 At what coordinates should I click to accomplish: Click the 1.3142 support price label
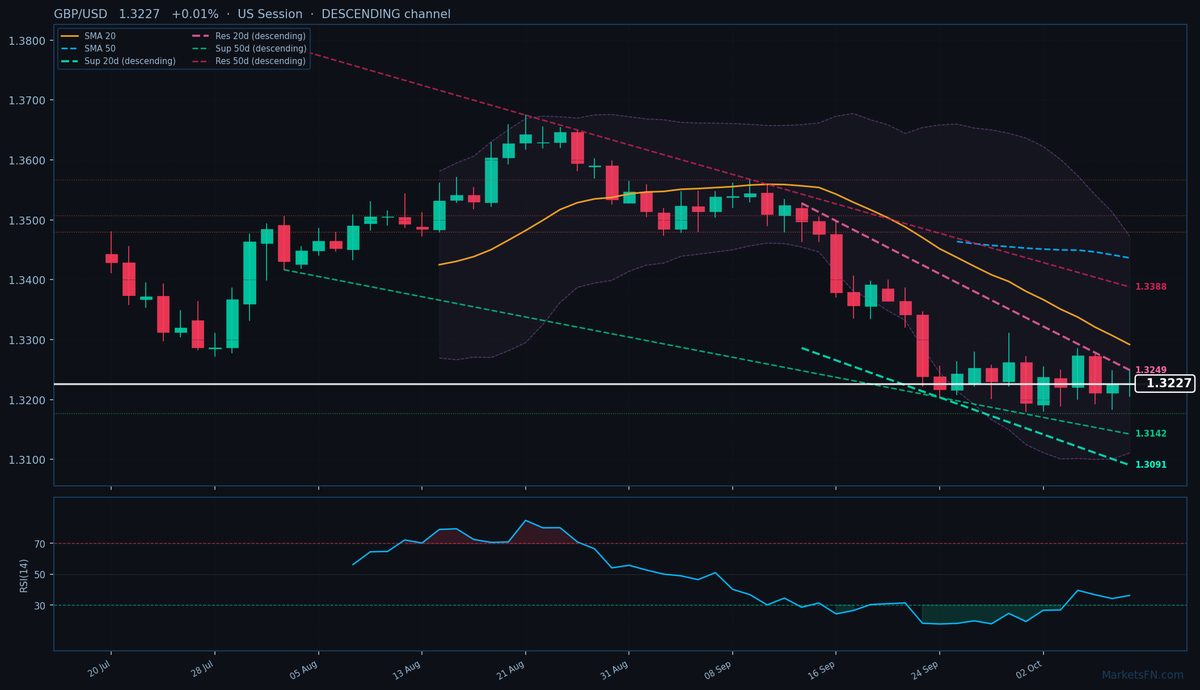pos(1151,434)
